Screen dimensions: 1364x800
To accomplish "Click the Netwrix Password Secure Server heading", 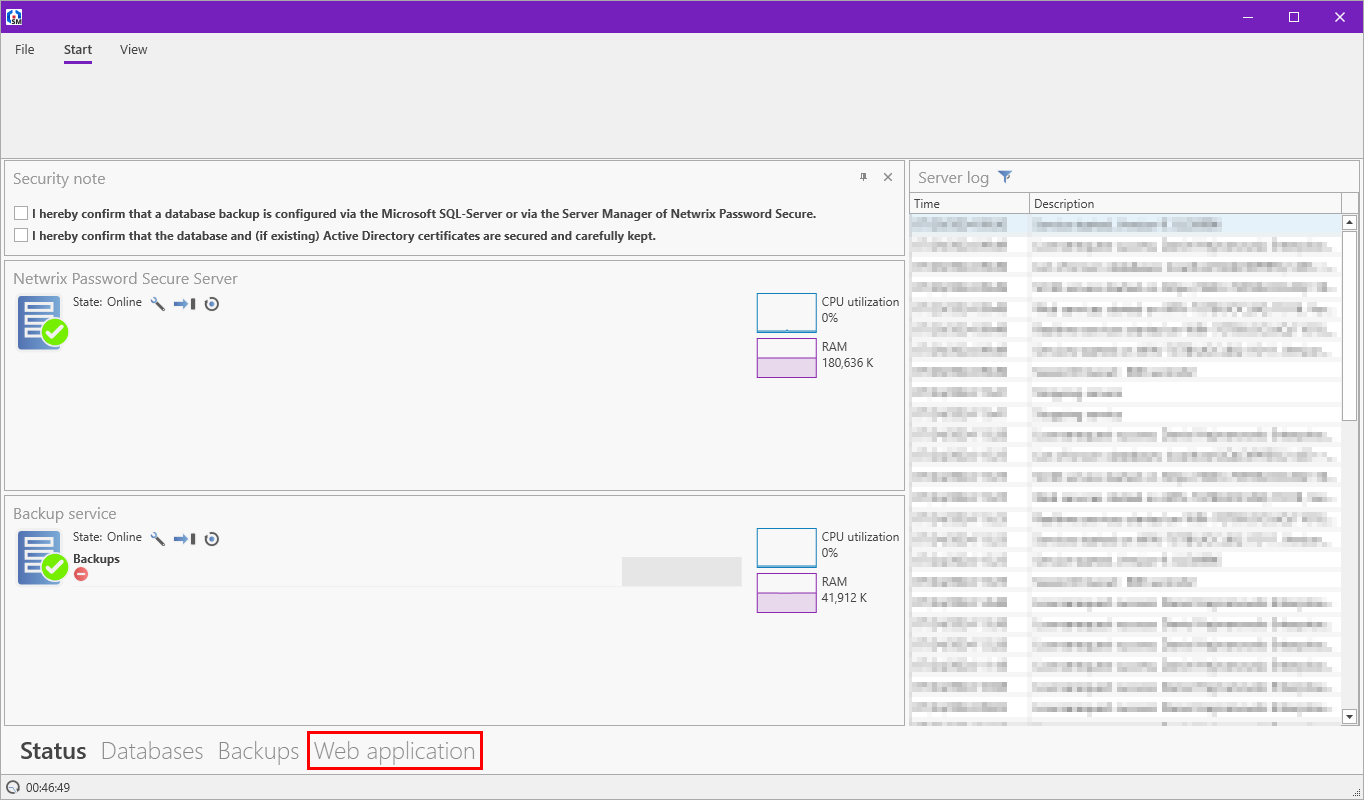I will click(126, 279).
